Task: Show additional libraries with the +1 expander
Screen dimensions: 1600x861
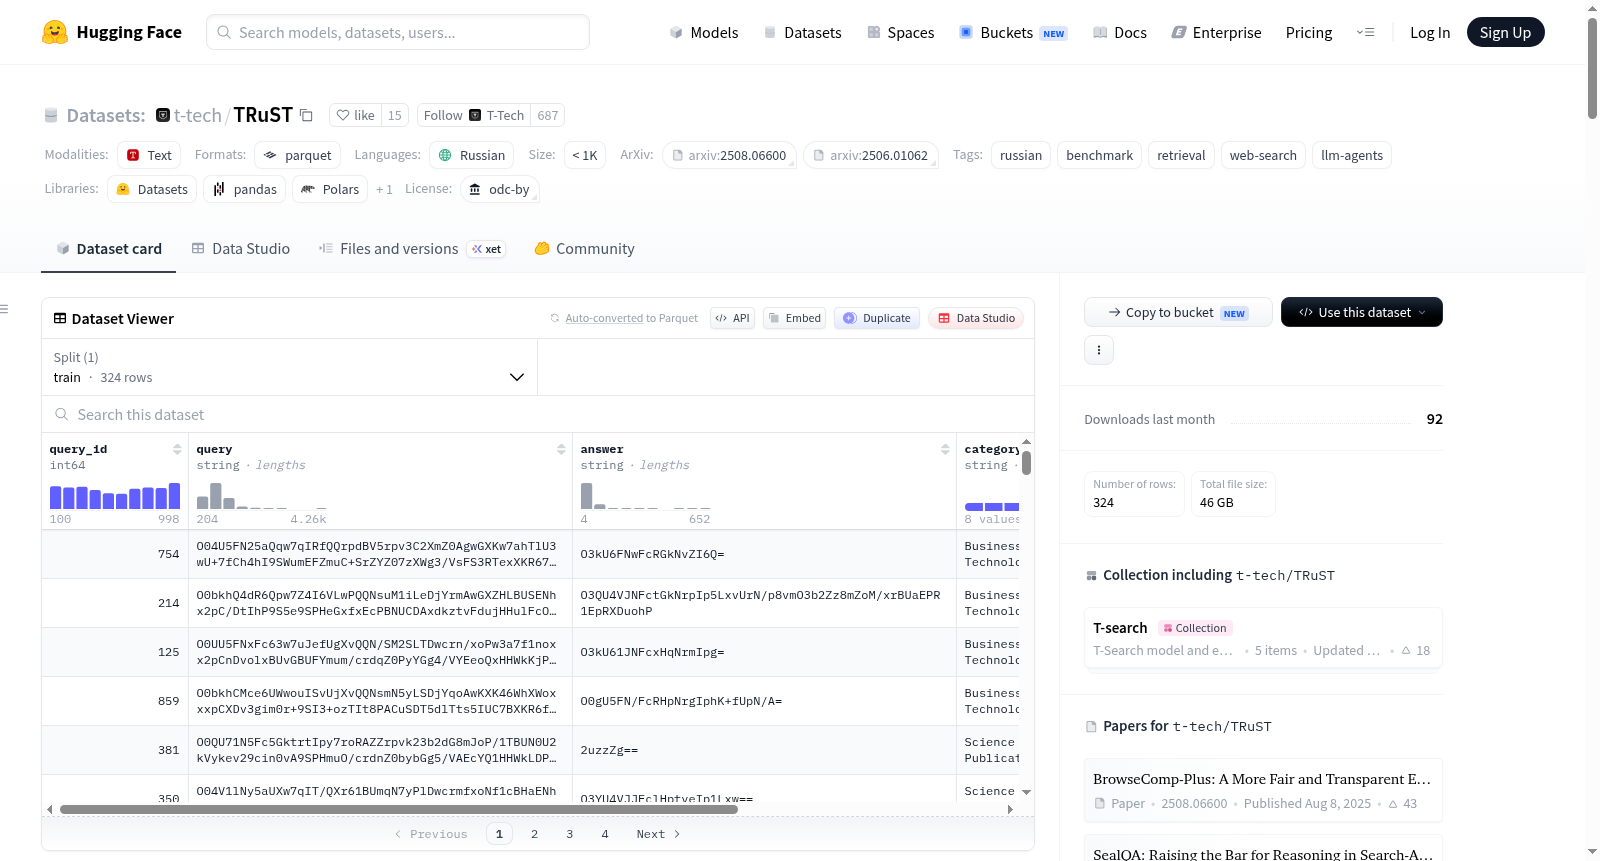Action: click(x=384, y=189)
